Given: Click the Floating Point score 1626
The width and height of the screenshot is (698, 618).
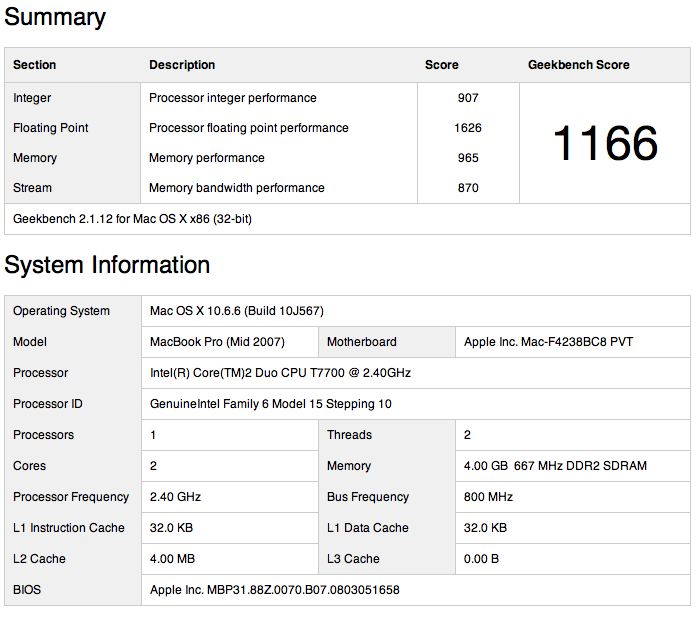Looking at the screenshot, I should pyautogui.click(x=468, y=128).
